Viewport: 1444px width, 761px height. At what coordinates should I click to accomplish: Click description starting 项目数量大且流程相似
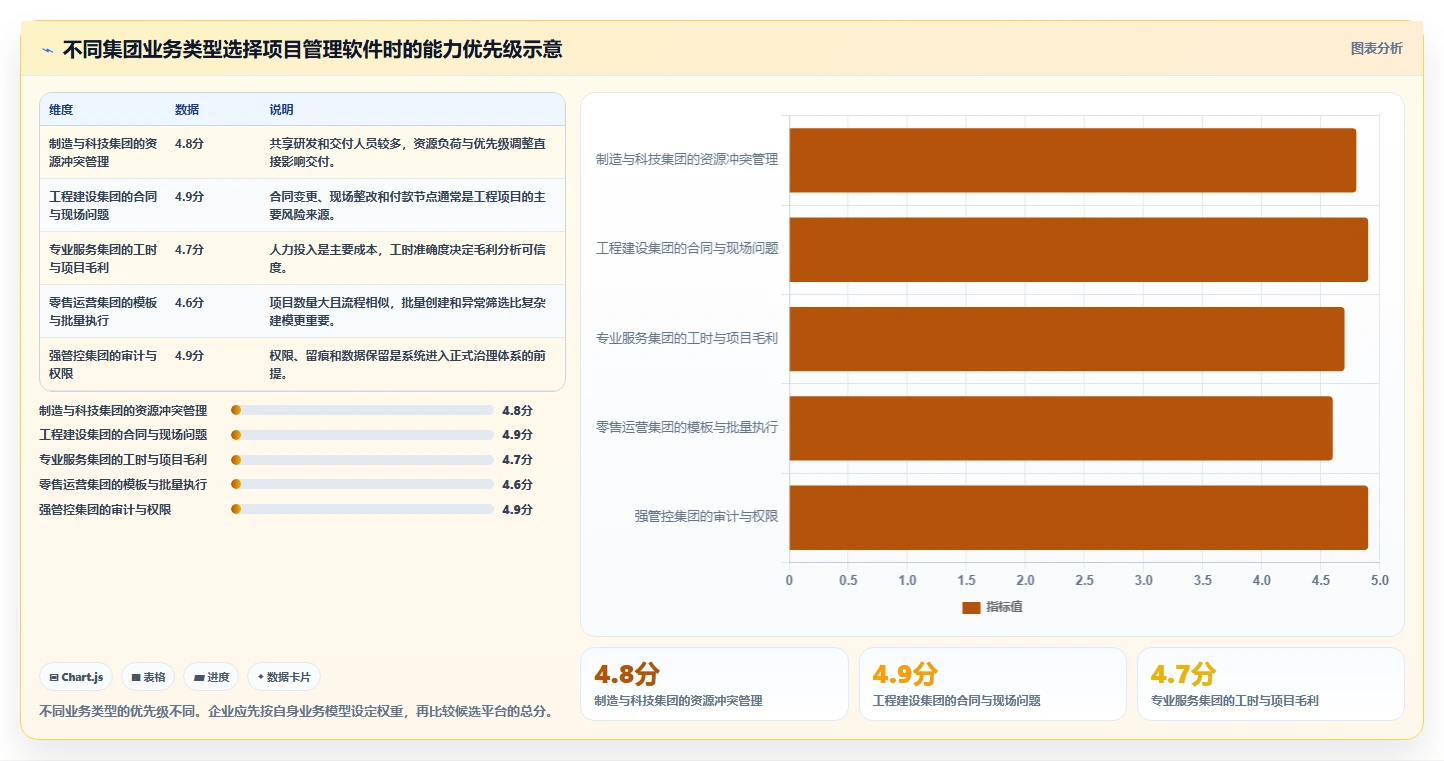(407, 311)
